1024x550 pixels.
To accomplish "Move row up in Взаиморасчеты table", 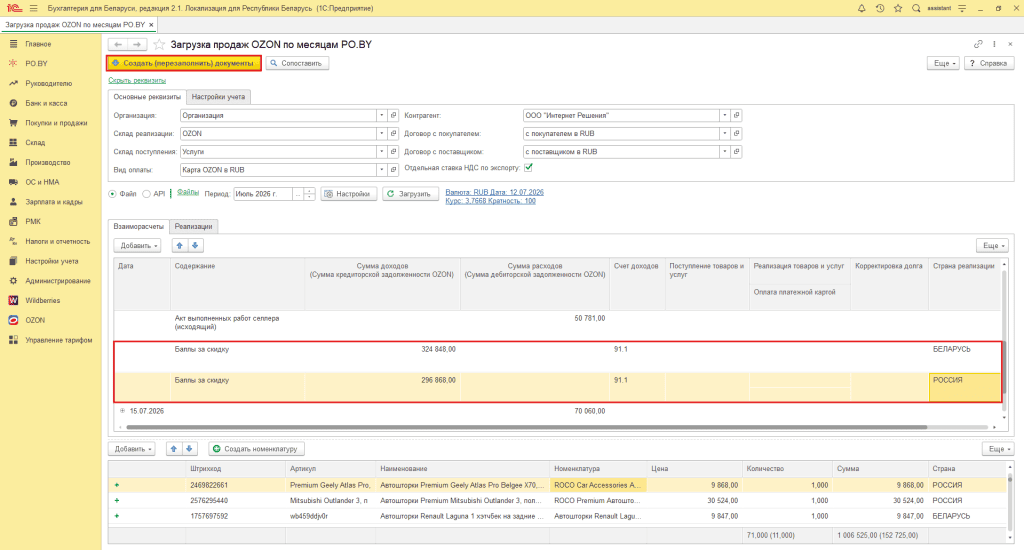I will click(x=180, y=246).
